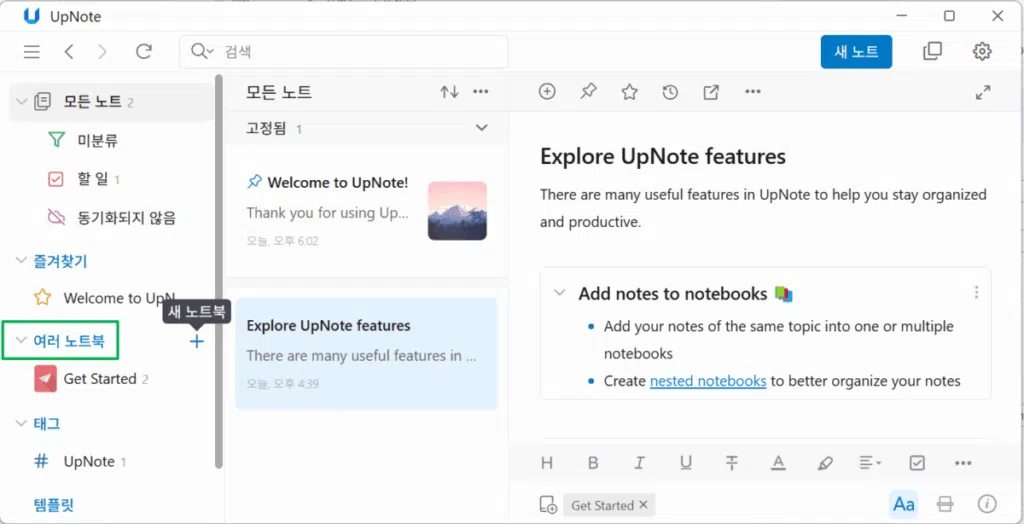Viewport: 1024px width, 524px height.
Task: Click the sidebar vertical scrollbar
Action: click(x=219, y=271)
